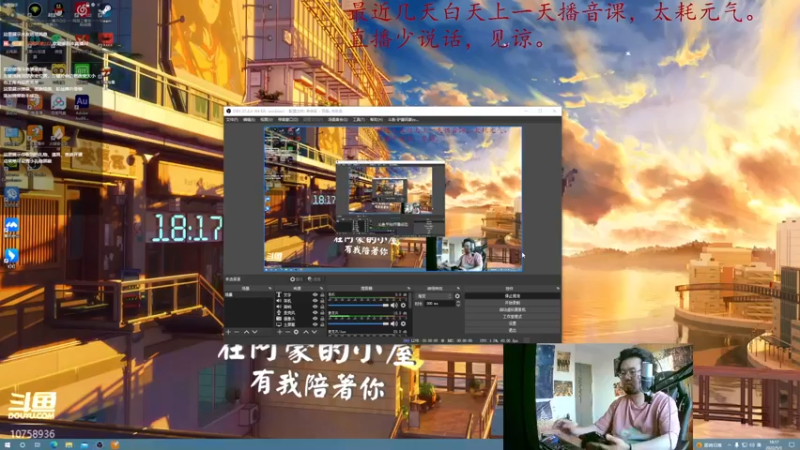Mute the second audio mixer channel speaker icon
Viewport: 800px width, 450px height.
[394, 323]
